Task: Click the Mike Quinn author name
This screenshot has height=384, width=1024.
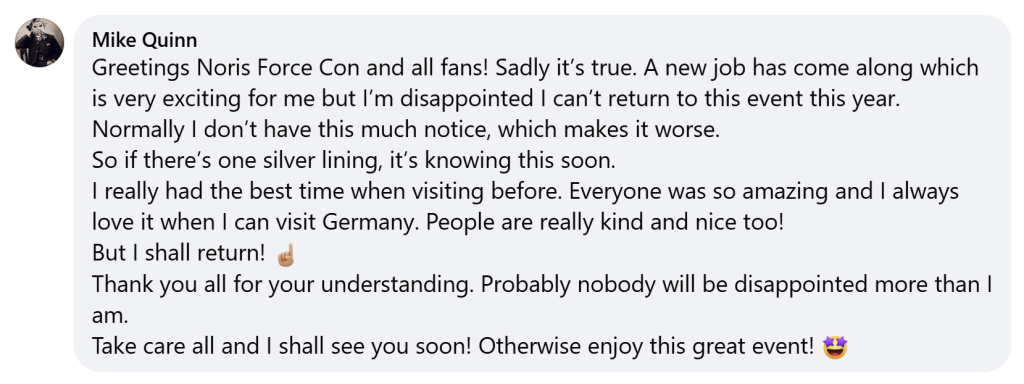Action: tap(144, 40)
